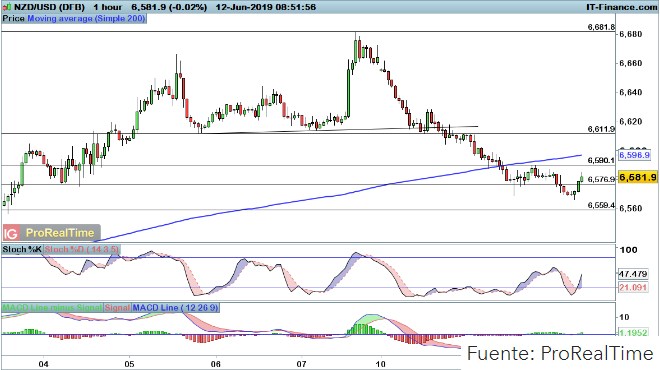Select the '1 hour' timeframe label
The image size is (660, 370).
point(108,7)
